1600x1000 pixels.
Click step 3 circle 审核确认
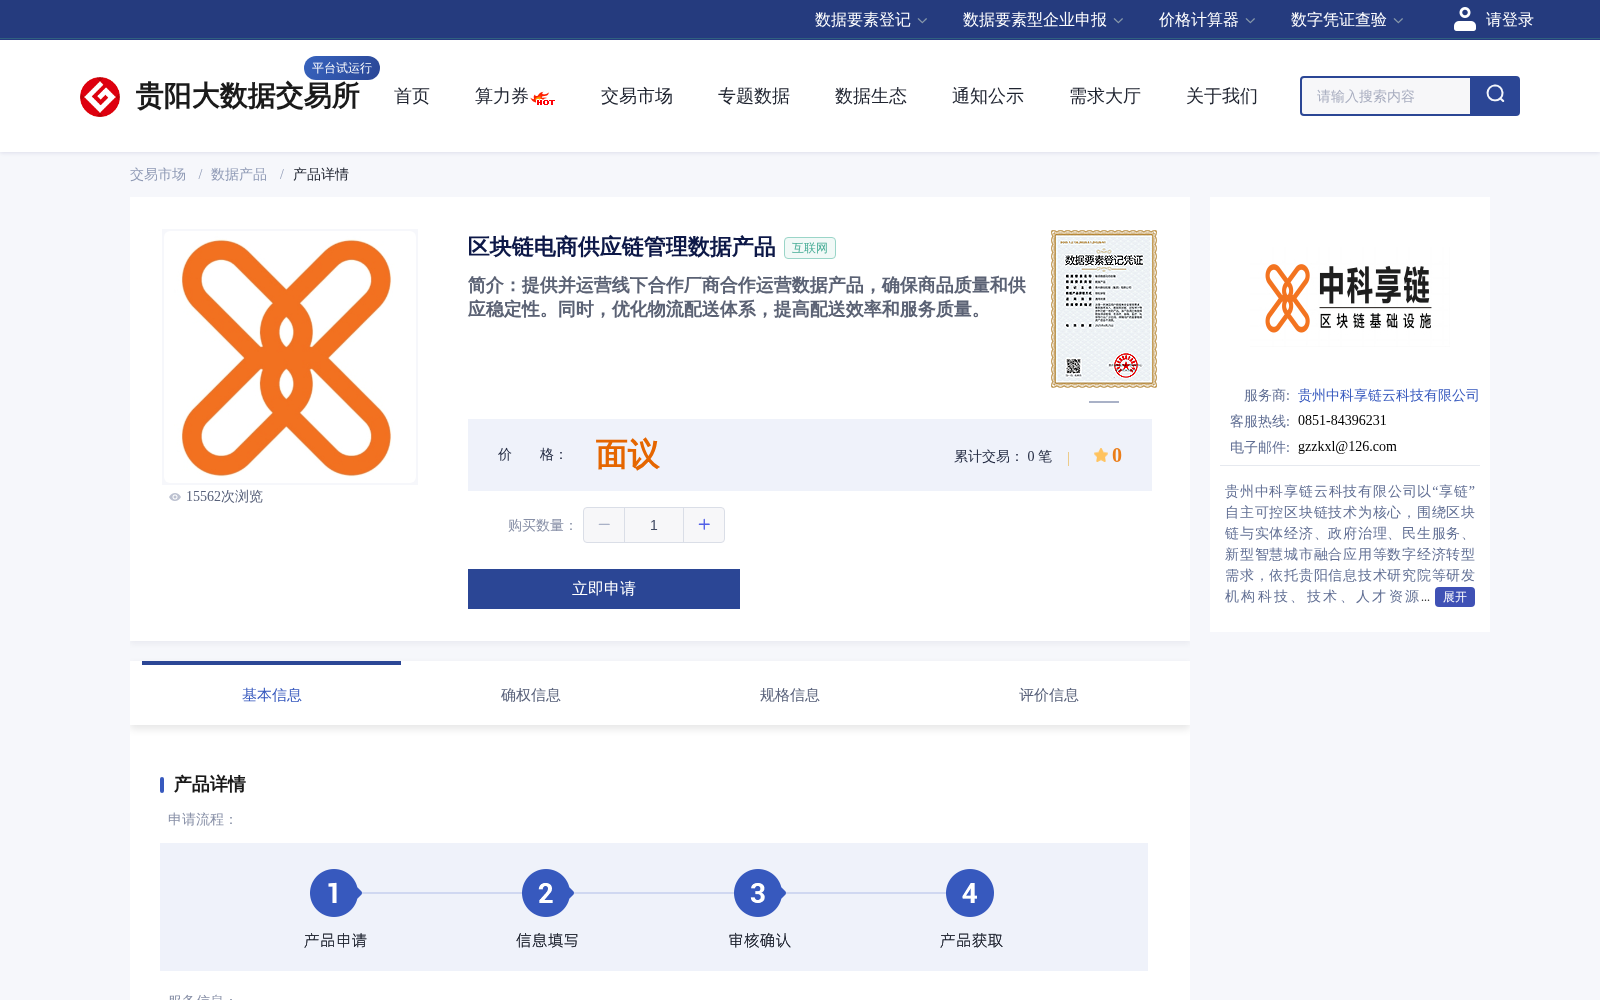pyautogui.click(x=758, y=893)
